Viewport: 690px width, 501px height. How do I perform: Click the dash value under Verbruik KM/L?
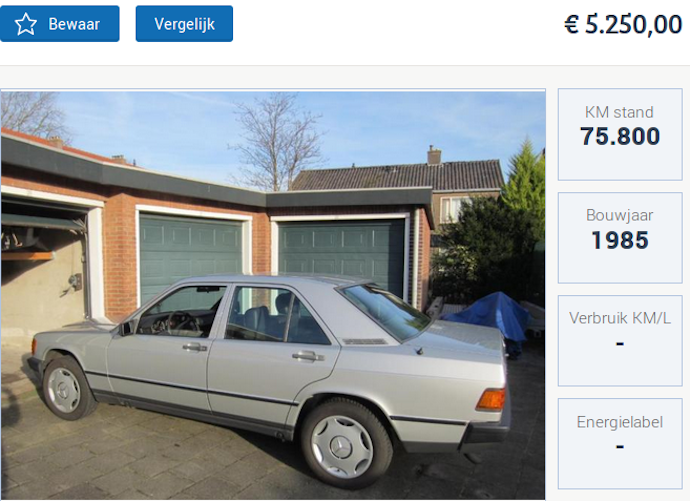click(x=620, y=343)
